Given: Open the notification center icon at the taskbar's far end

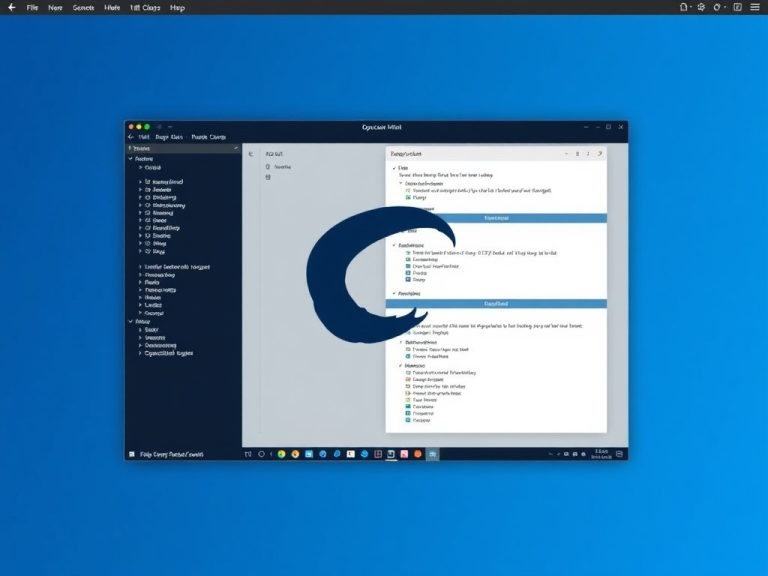Looking at the screenshot, I should point(620,454).
